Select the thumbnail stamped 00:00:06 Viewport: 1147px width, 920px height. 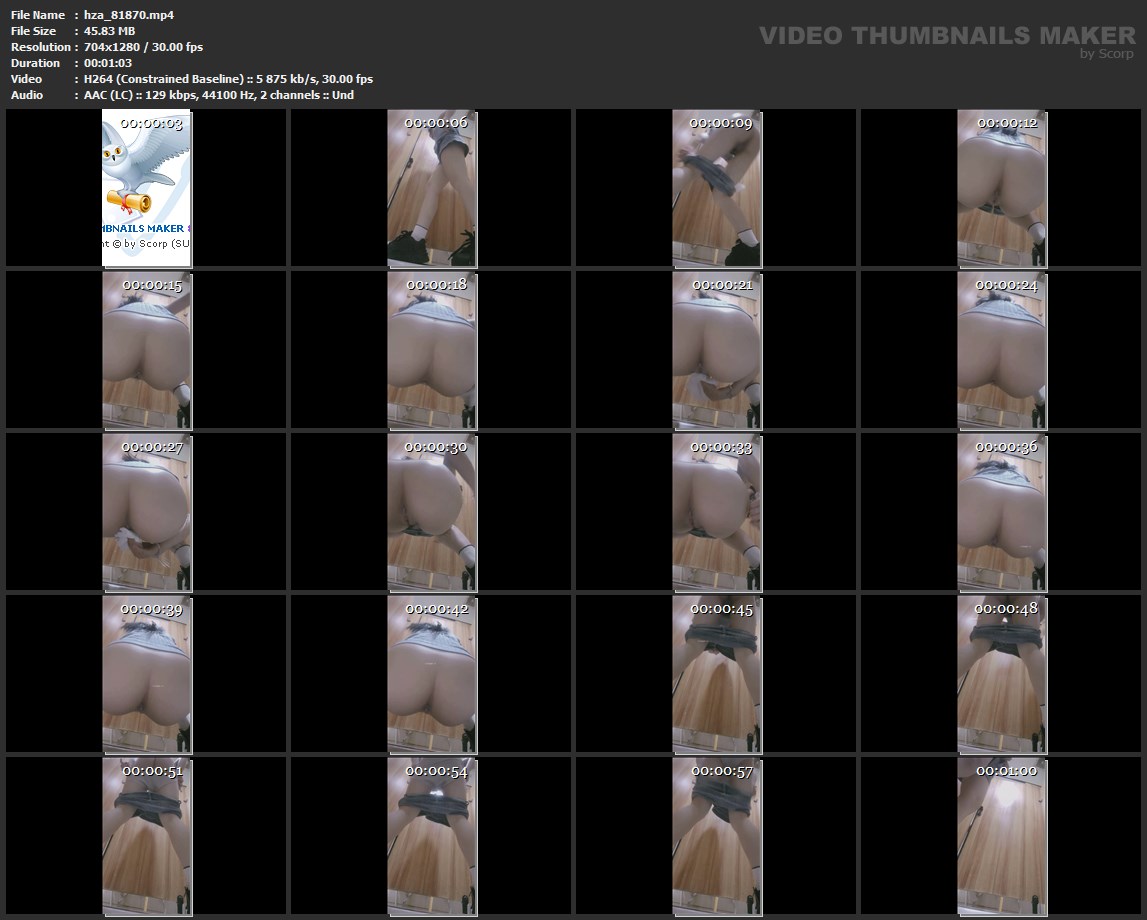(432, 188)
